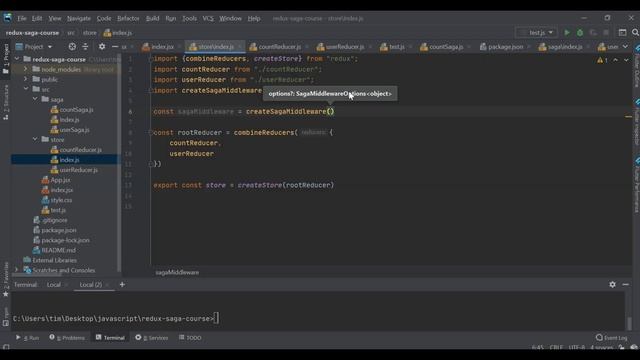The width and height of the screenshot is (640, 360).
Task: Open the Refactor menu
Action: click(x=128, y=18)
